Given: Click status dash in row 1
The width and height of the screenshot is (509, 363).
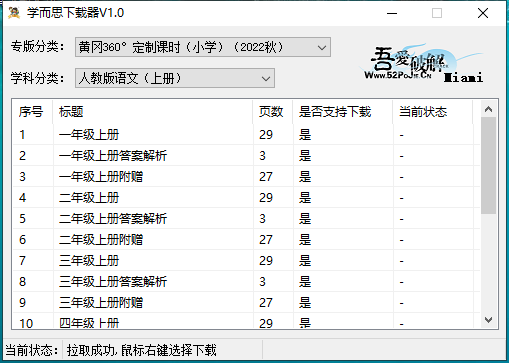Looking at the screenshot, I should pyautogui.click(x=402, y=135).
